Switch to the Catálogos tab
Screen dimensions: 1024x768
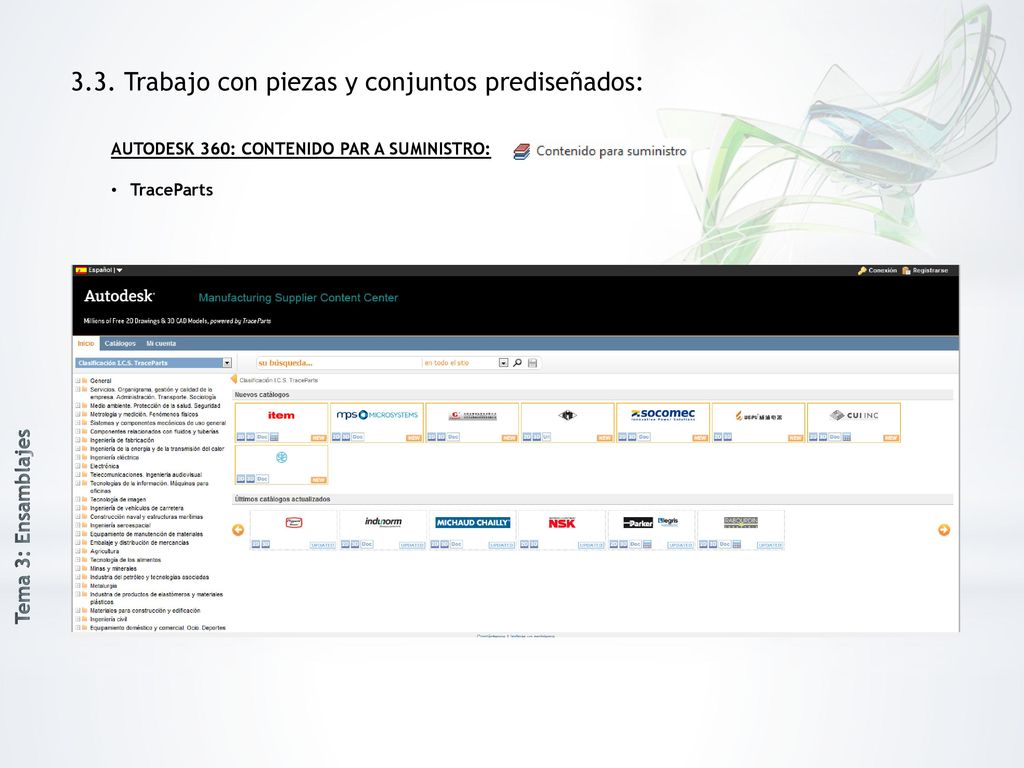[x=120, y=344]
